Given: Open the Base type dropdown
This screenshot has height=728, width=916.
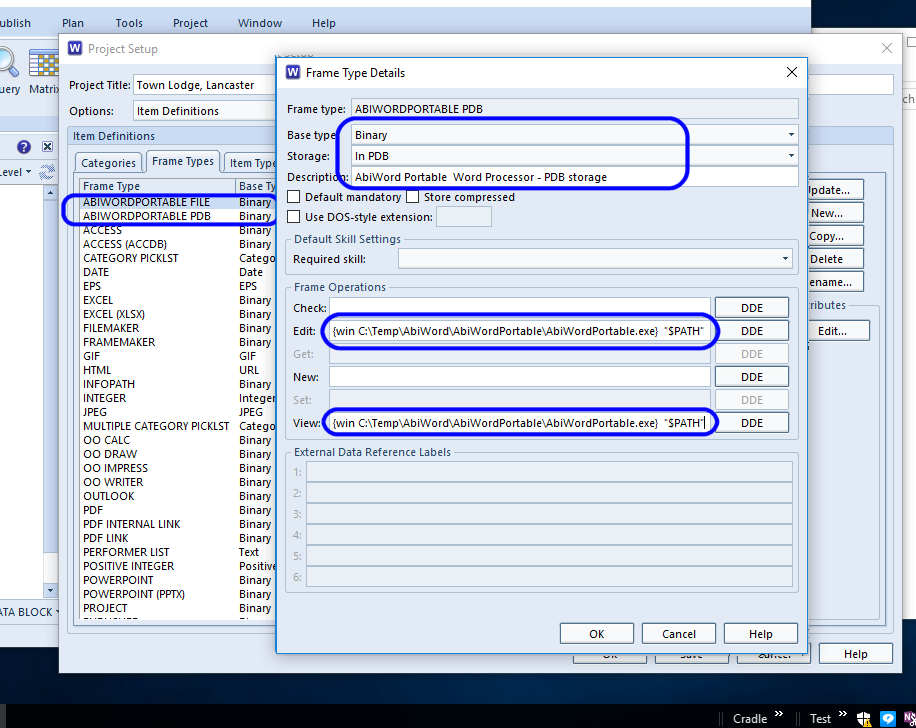Looking at the screenshot, I should coord(791,135).
